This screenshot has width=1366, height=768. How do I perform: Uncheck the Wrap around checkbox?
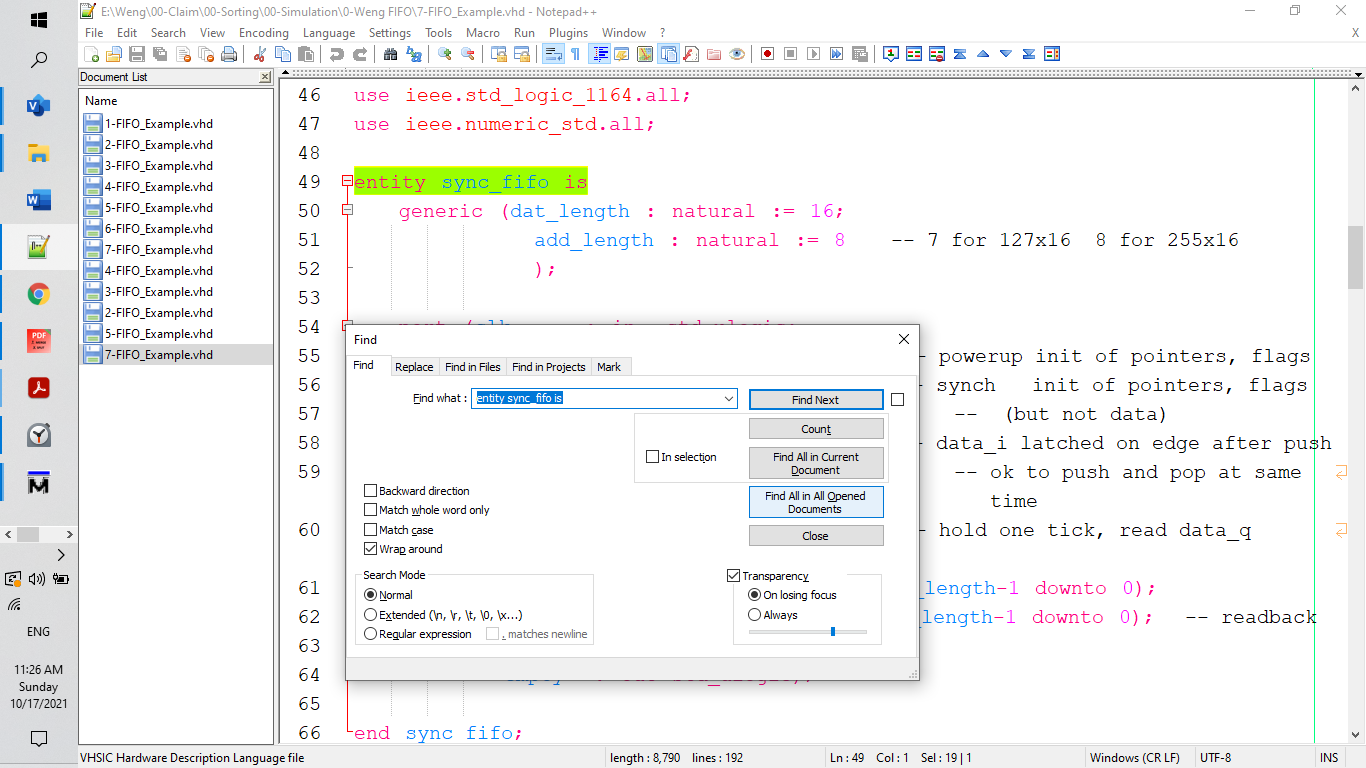click(x=371, y=549)
